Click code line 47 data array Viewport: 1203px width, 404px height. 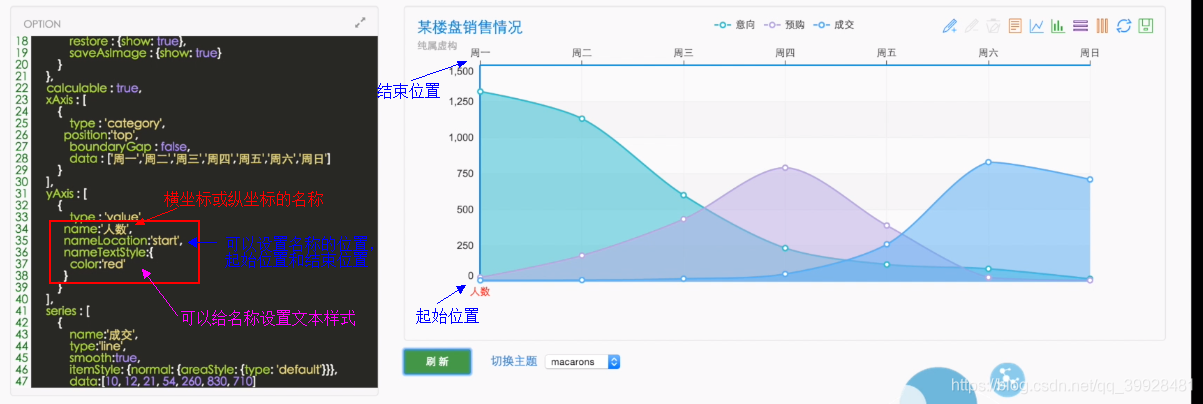[x=161, y=381]
